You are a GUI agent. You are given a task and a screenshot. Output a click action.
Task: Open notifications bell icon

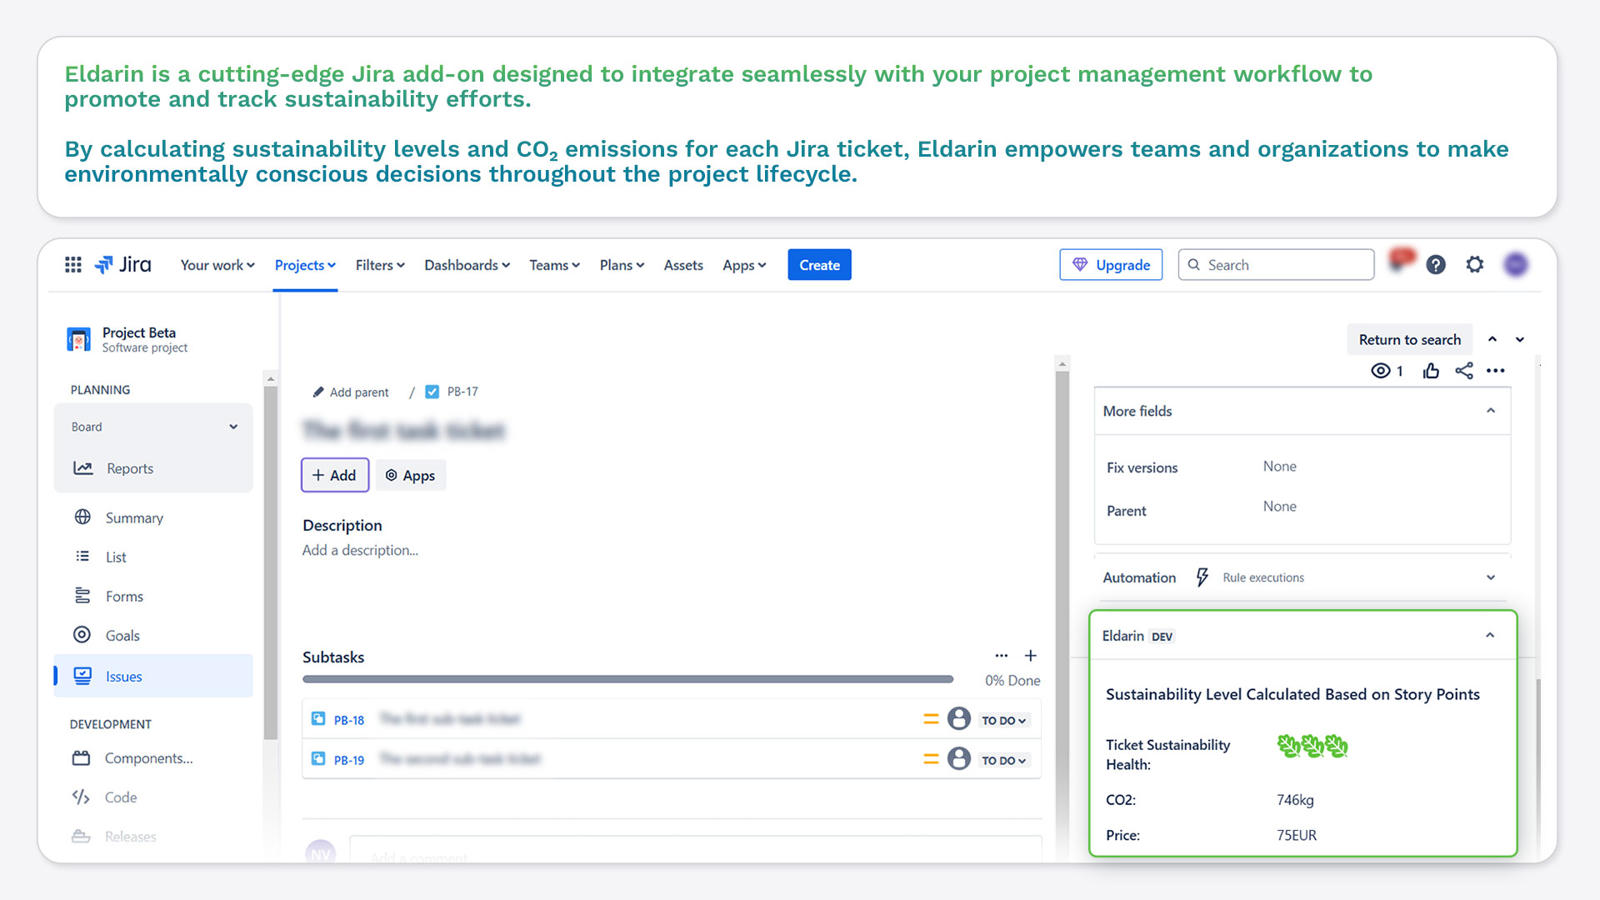click(x=1401, y=262)
